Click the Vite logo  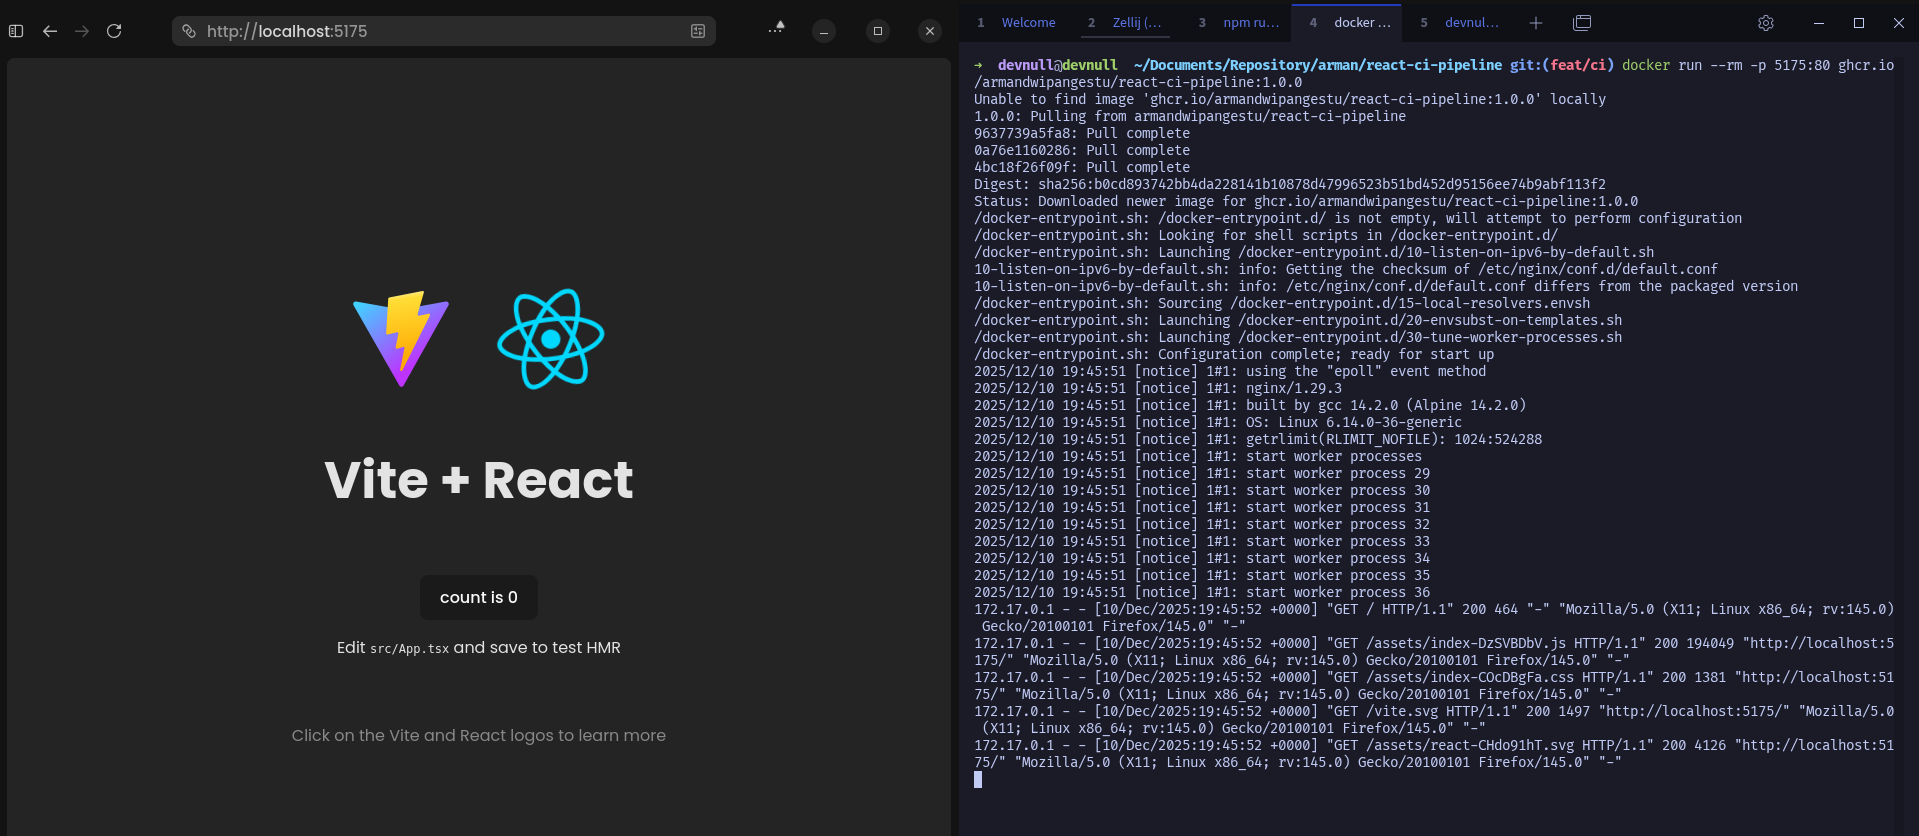click(401, 338)
